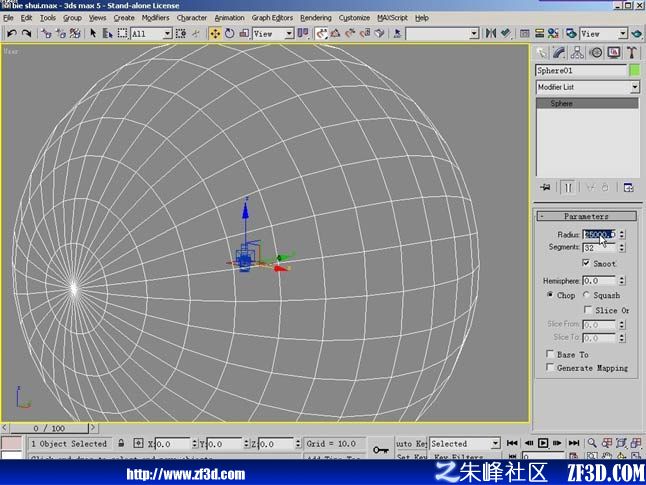Open the Rendering menu
Screen dimensions: 646x485
[316, 18]
